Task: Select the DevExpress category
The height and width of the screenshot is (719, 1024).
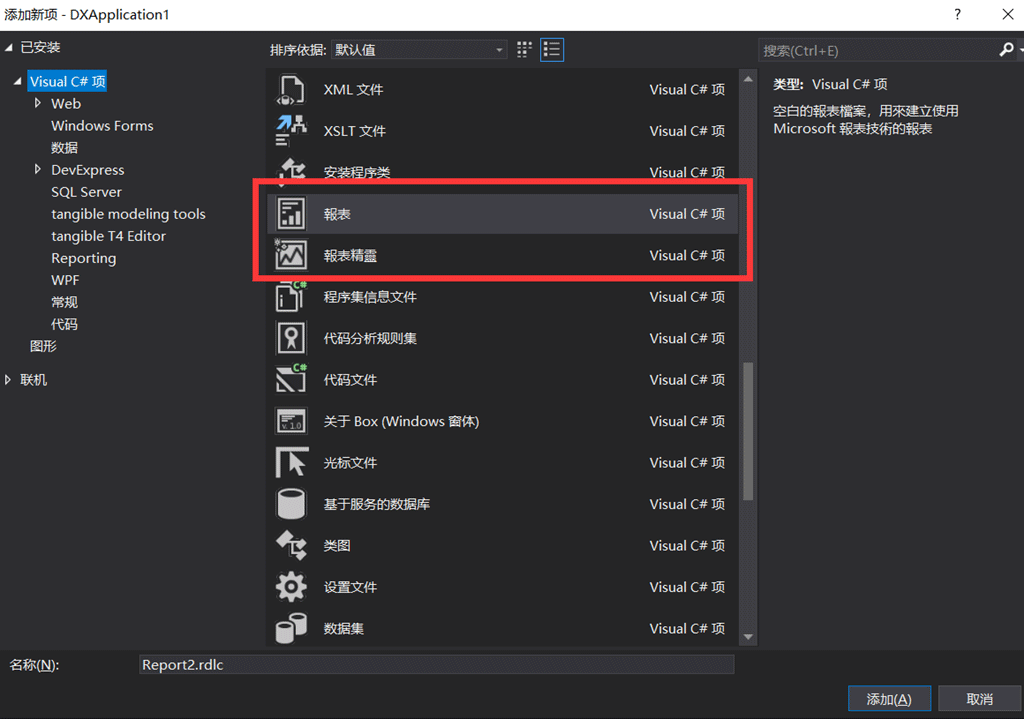Action: click(x=88, y=170)
